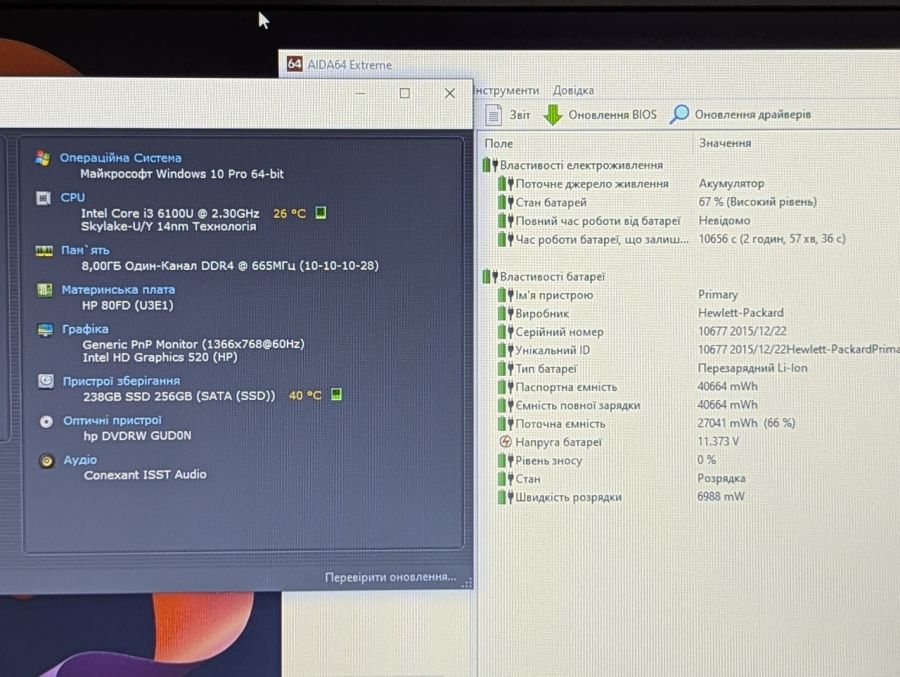Click battery icon beside Тип батареї
This screenshot has width=900, height=677.
pos(505,369)
